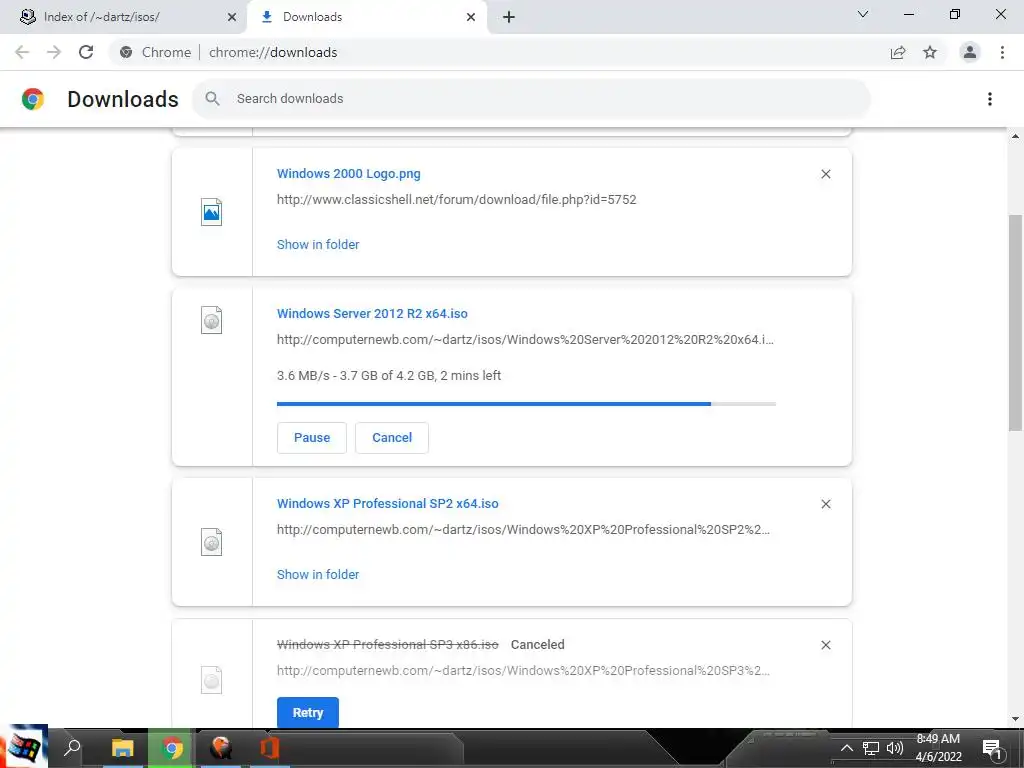The image size is (1024, 768).
Task: Cancel the Windows Server 2012 download
Action: [x=392, y=438]
